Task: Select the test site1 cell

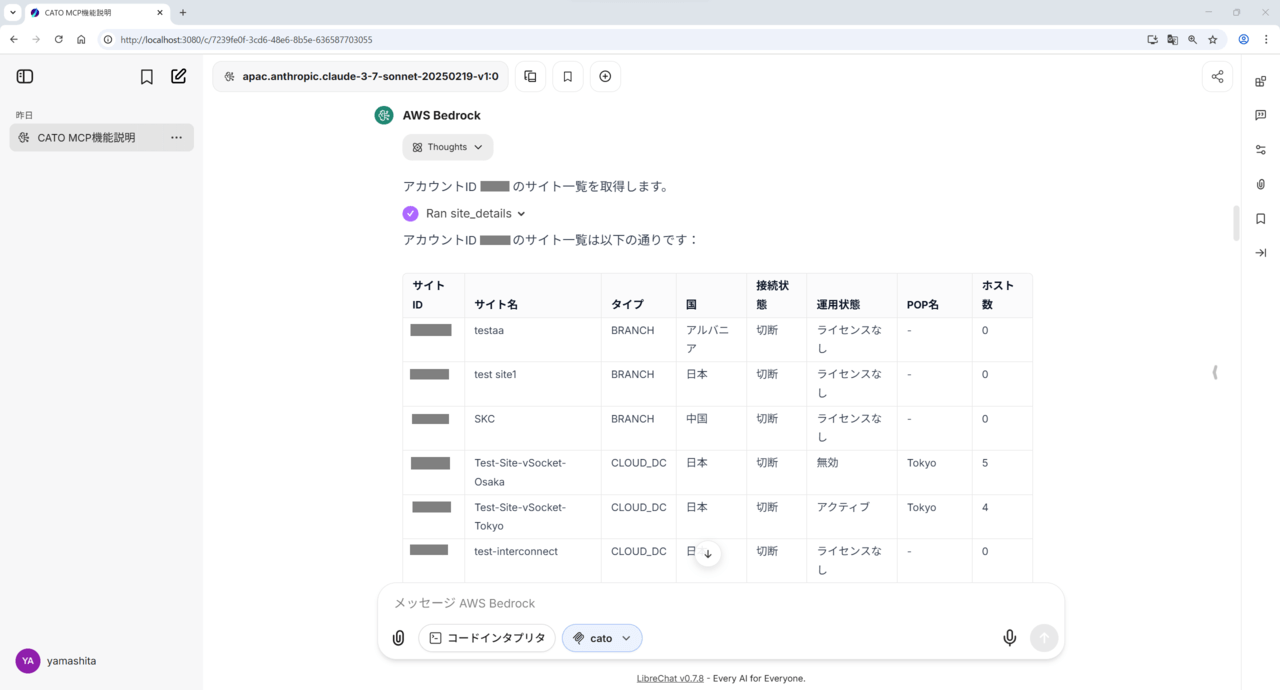Action: (533, 384)
